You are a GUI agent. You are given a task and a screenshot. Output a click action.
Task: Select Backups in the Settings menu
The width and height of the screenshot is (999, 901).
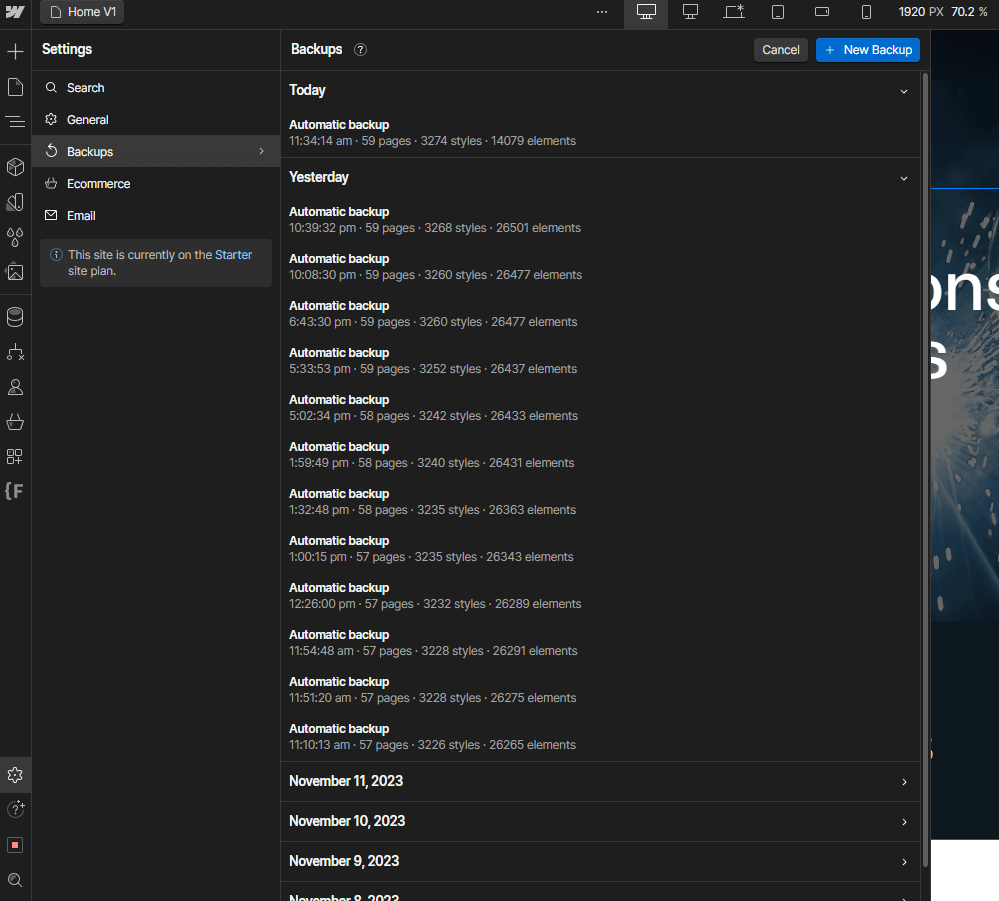click(155, 151)
